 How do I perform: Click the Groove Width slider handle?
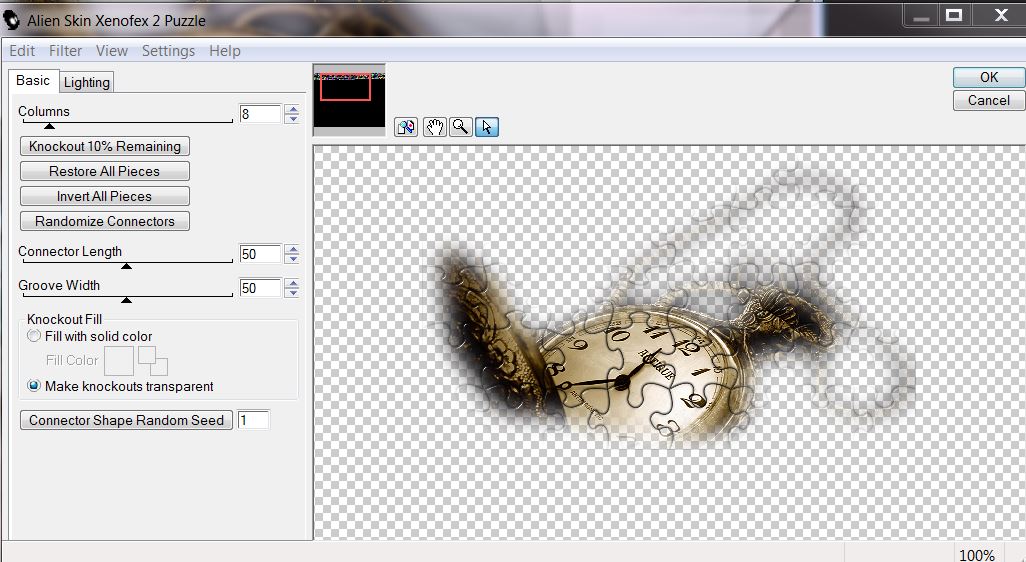point(126,300)
